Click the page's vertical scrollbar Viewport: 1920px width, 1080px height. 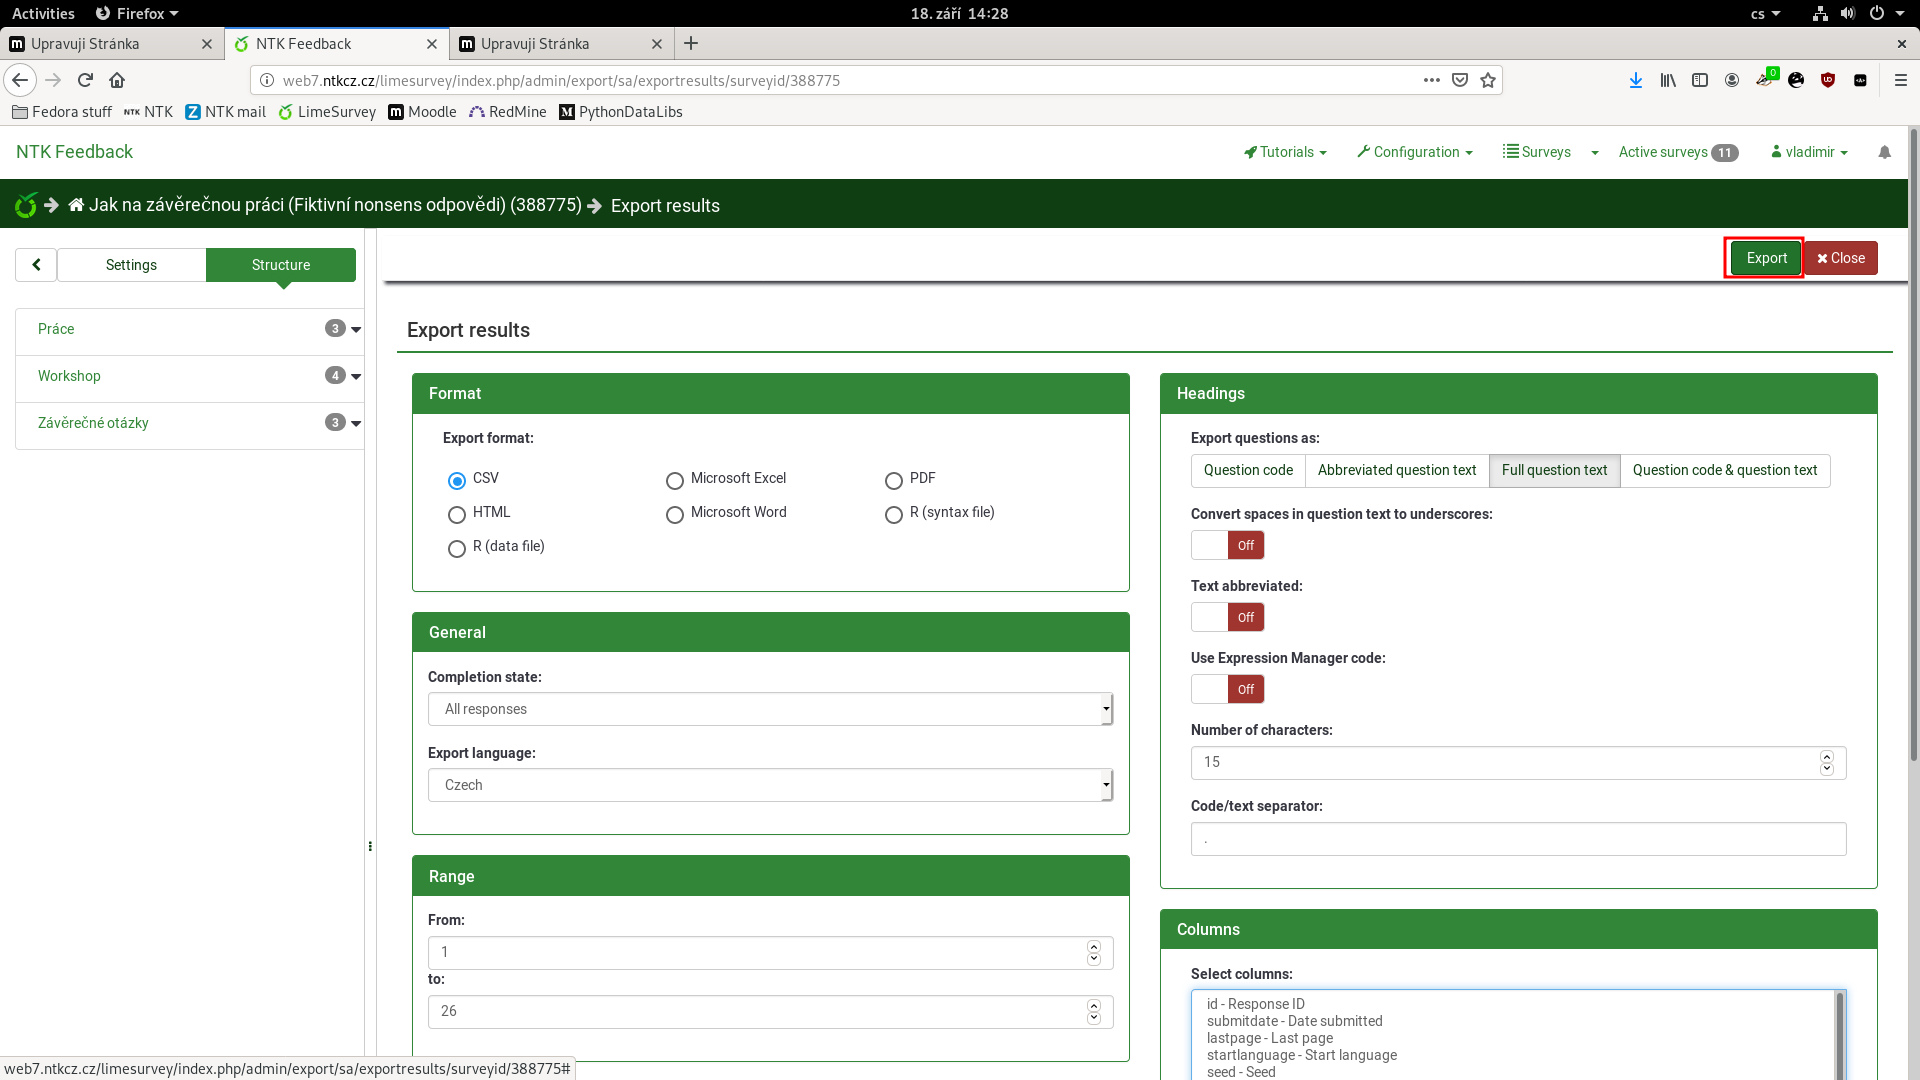[1912, 450]
